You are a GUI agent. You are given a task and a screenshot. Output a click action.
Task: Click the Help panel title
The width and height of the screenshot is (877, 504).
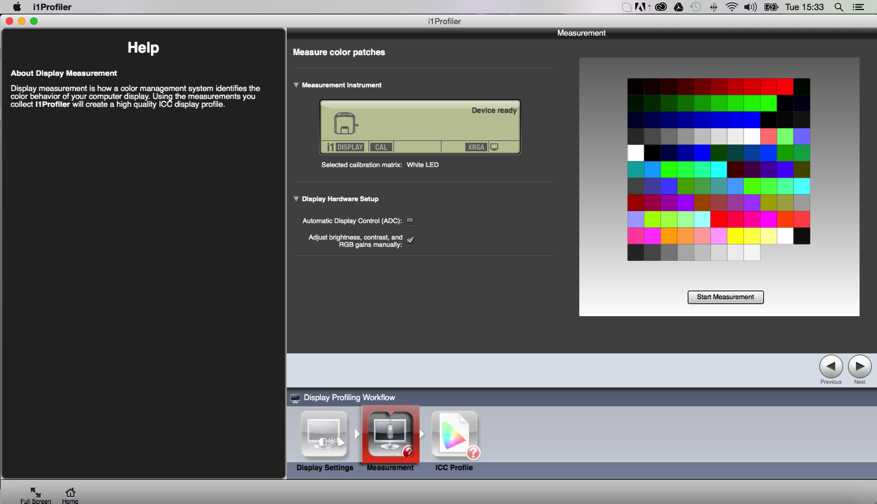click(143, 48)
